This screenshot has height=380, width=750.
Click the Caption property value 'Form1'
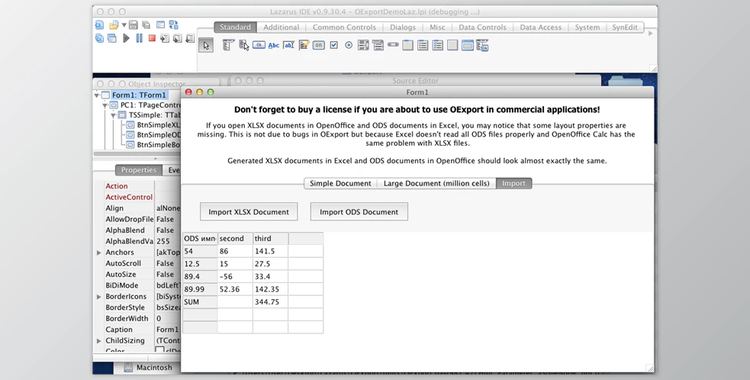point(167,329)
